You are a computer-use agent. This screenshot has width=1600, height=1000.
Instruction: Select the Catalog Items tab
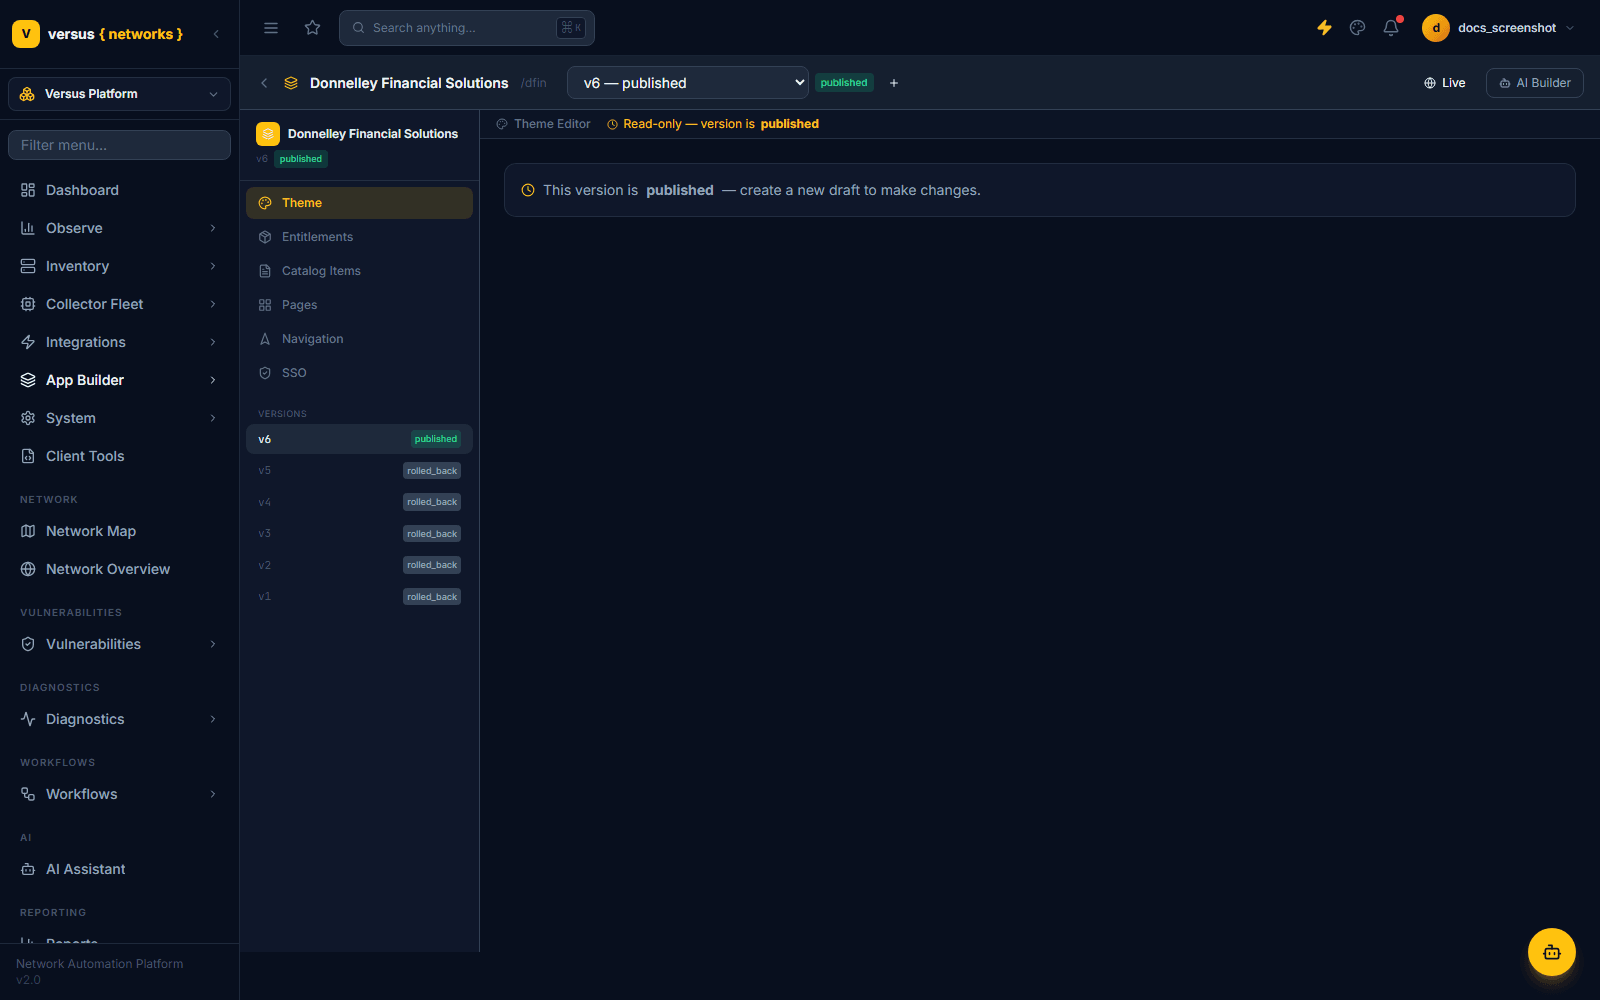pyautogui.click(x=359, y=271)
